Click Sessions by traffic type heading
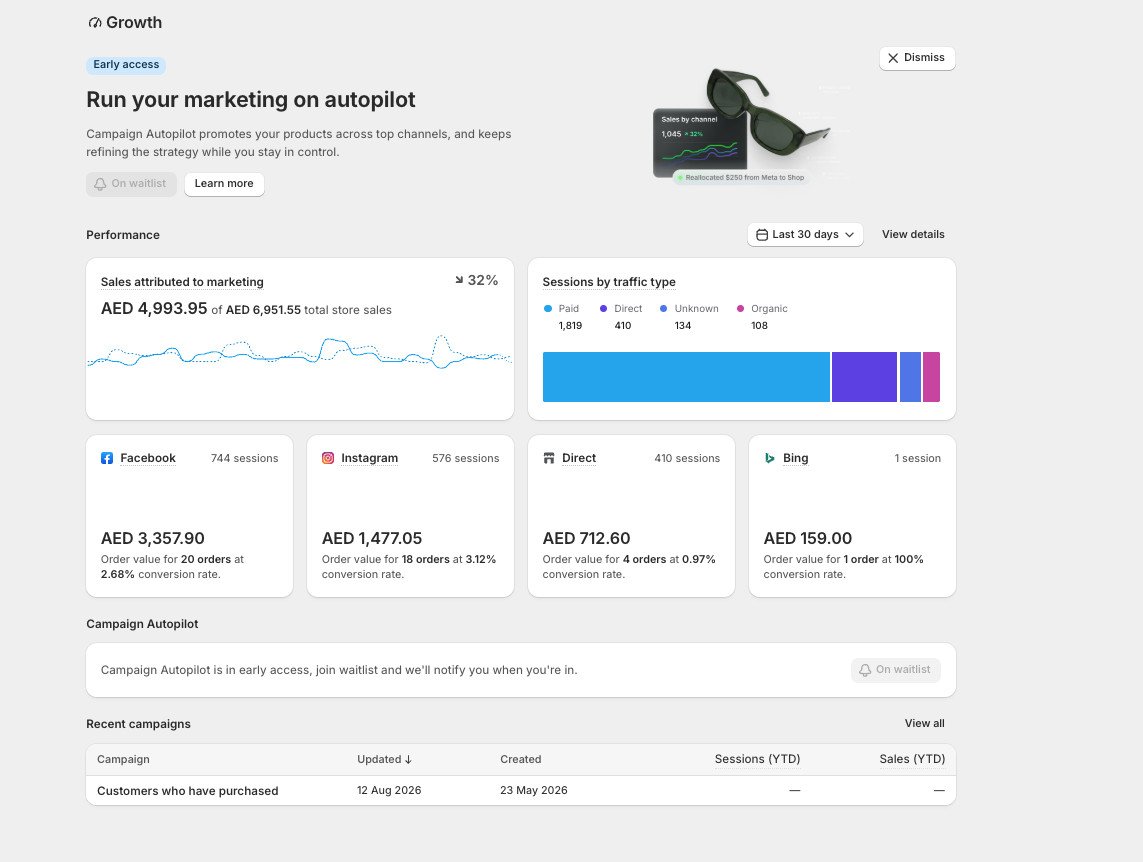The width and height of the screenshot is (1143, 862). point(609,282)
